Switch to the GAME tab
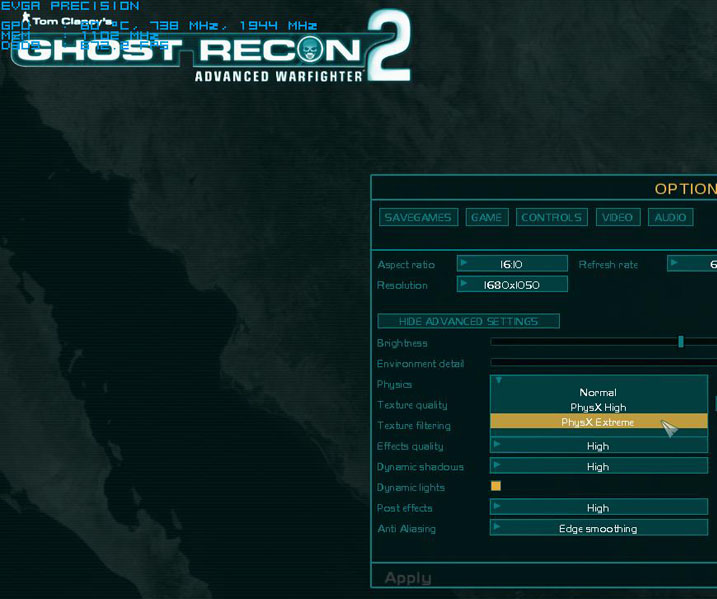717x599 pixels. [x=487, y=217]
